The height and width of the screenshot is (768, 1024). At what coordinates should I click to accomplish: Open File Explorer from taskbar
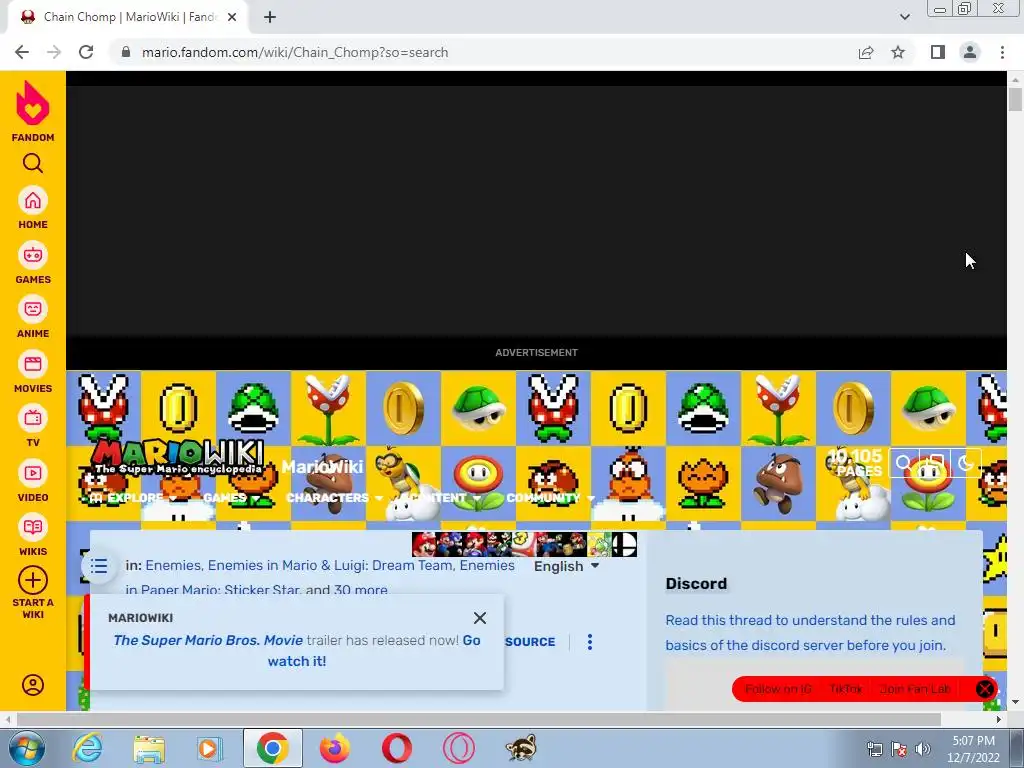(149, 748)
